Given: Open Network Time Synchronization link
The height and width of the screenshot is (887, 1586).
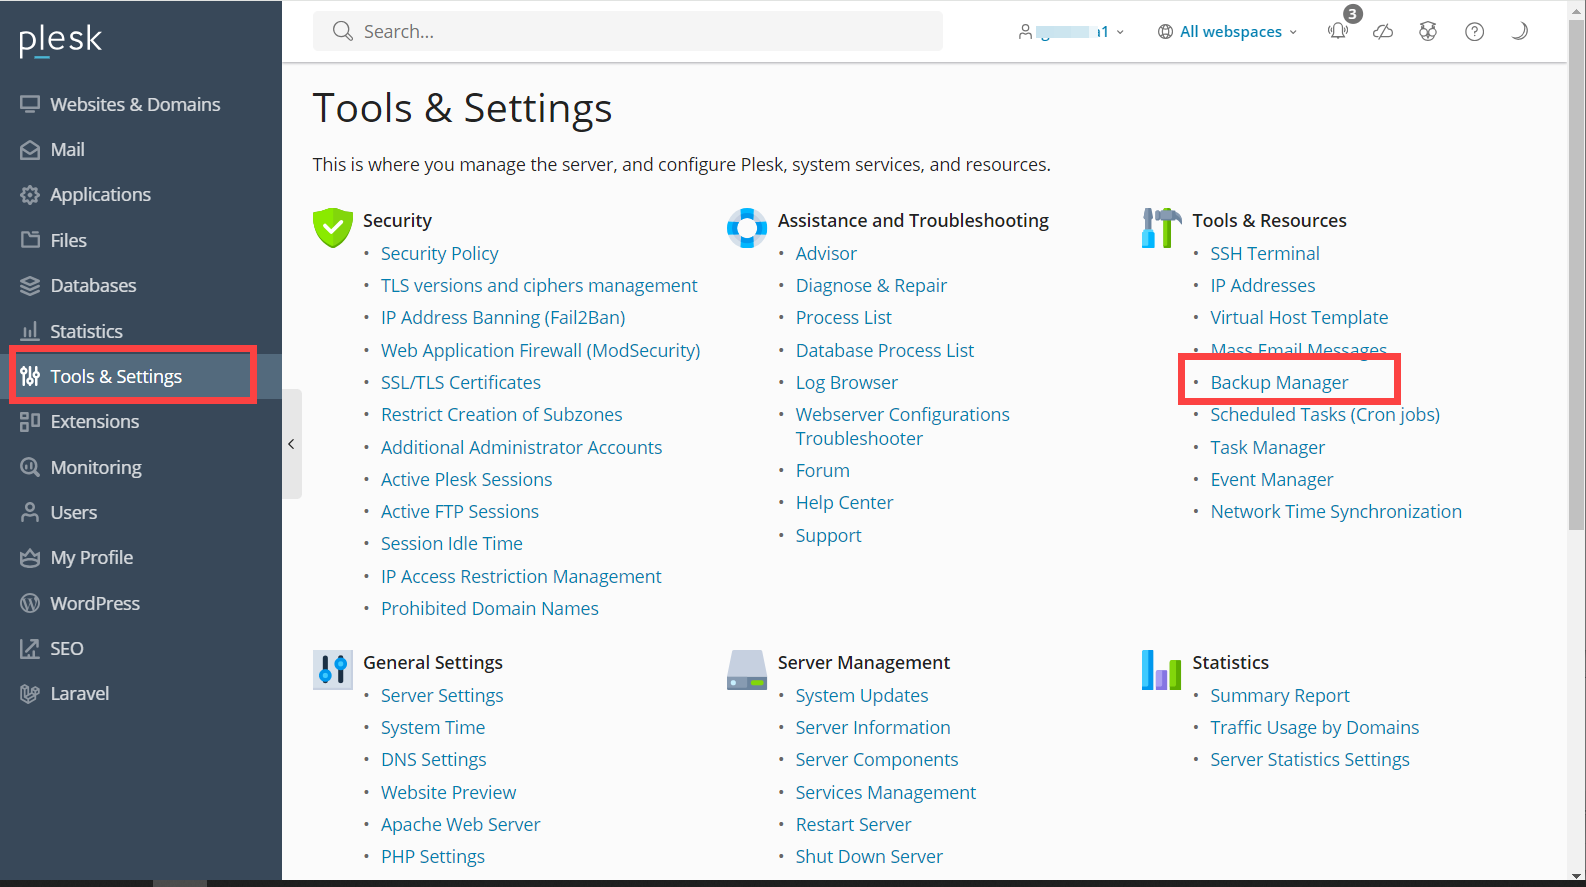Looking at the screenshot, I should pyautogui.click(x=1336, y=512).
